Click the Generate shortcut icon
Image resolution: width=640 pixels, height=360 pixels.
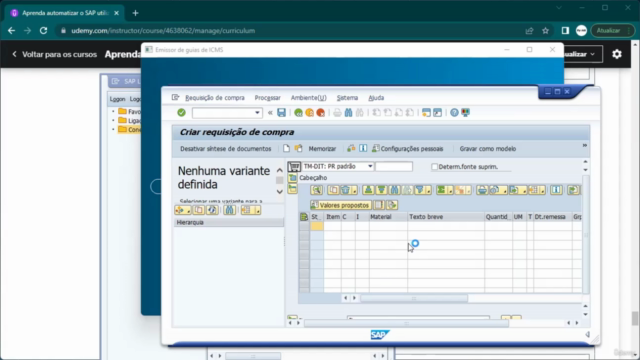pos(437,113)
